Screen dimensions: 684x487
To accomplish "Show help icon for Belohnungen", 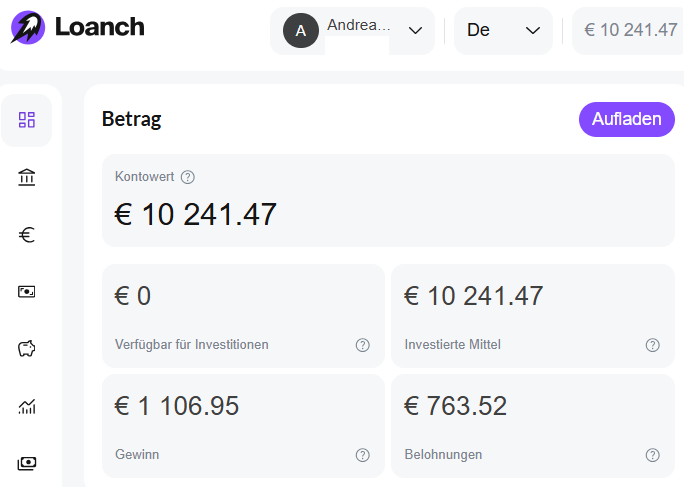I will (x=653, y=455).
